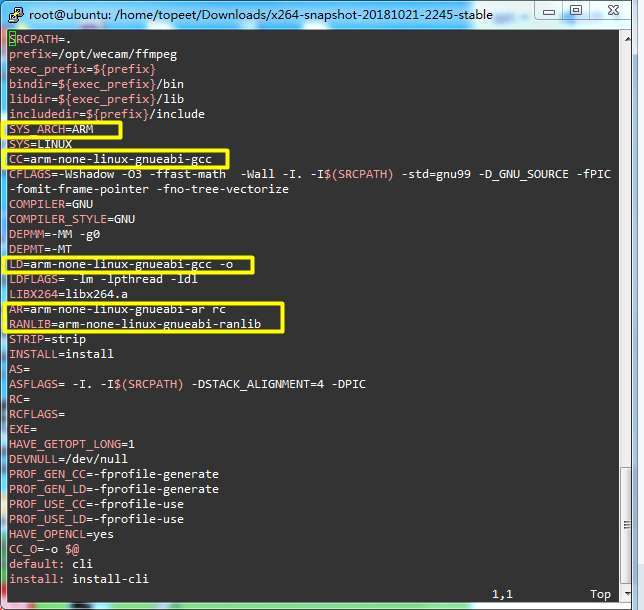Viewport: 644px width, 610px height.
Task: Click the PROF_USE_CC=-fprofile-use line
Action: (x=97, y=504)
